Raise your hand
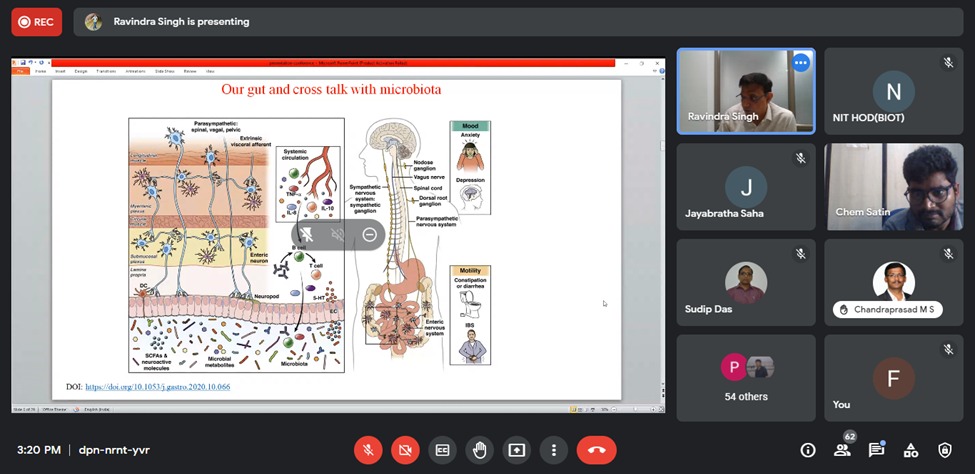The height and width of the screenshot is (474, 975). [479, 450]
